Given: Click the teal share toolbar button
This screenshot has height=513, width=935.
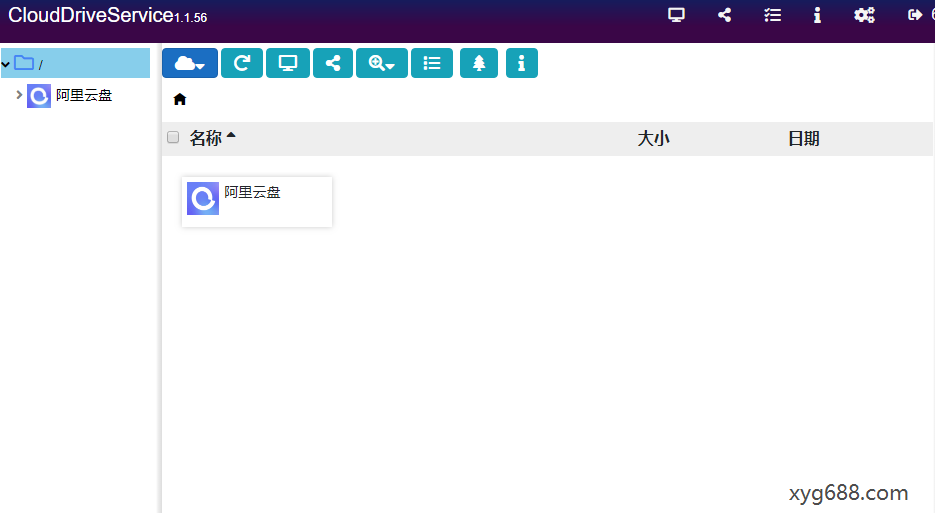Looking at the screenshot, I should pos(333,63).
